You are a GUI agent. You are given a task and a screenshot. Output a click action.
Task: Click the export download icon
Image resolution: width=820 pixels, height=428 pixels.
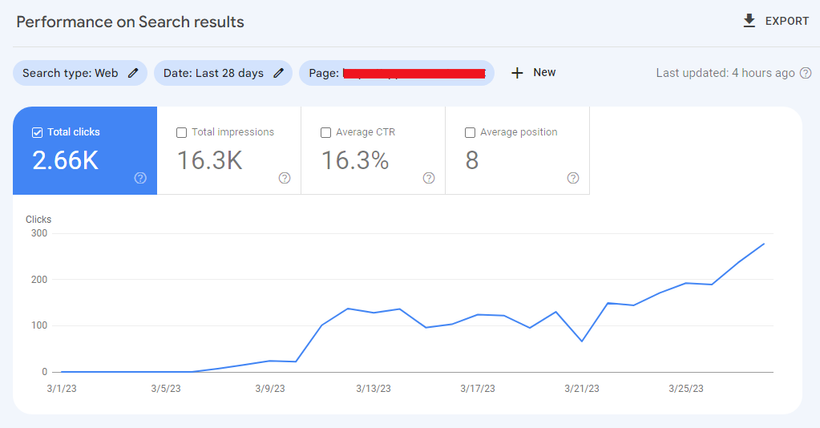pyautogui.click(x=749, y=21)
